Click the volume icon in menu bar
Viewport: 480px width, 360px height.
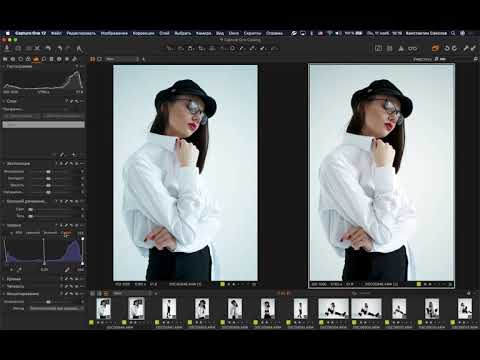click(338, 33)
